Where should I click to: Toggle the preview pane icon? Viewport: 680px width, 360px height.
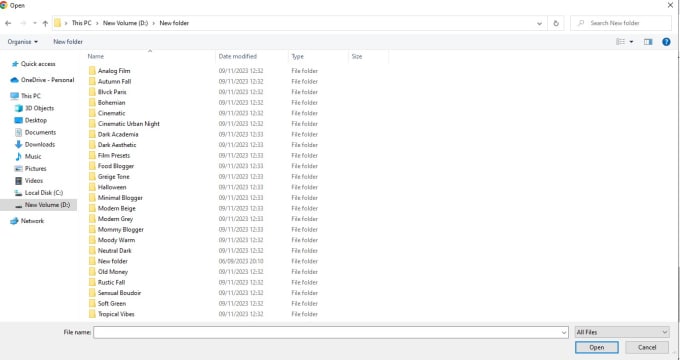648,42
